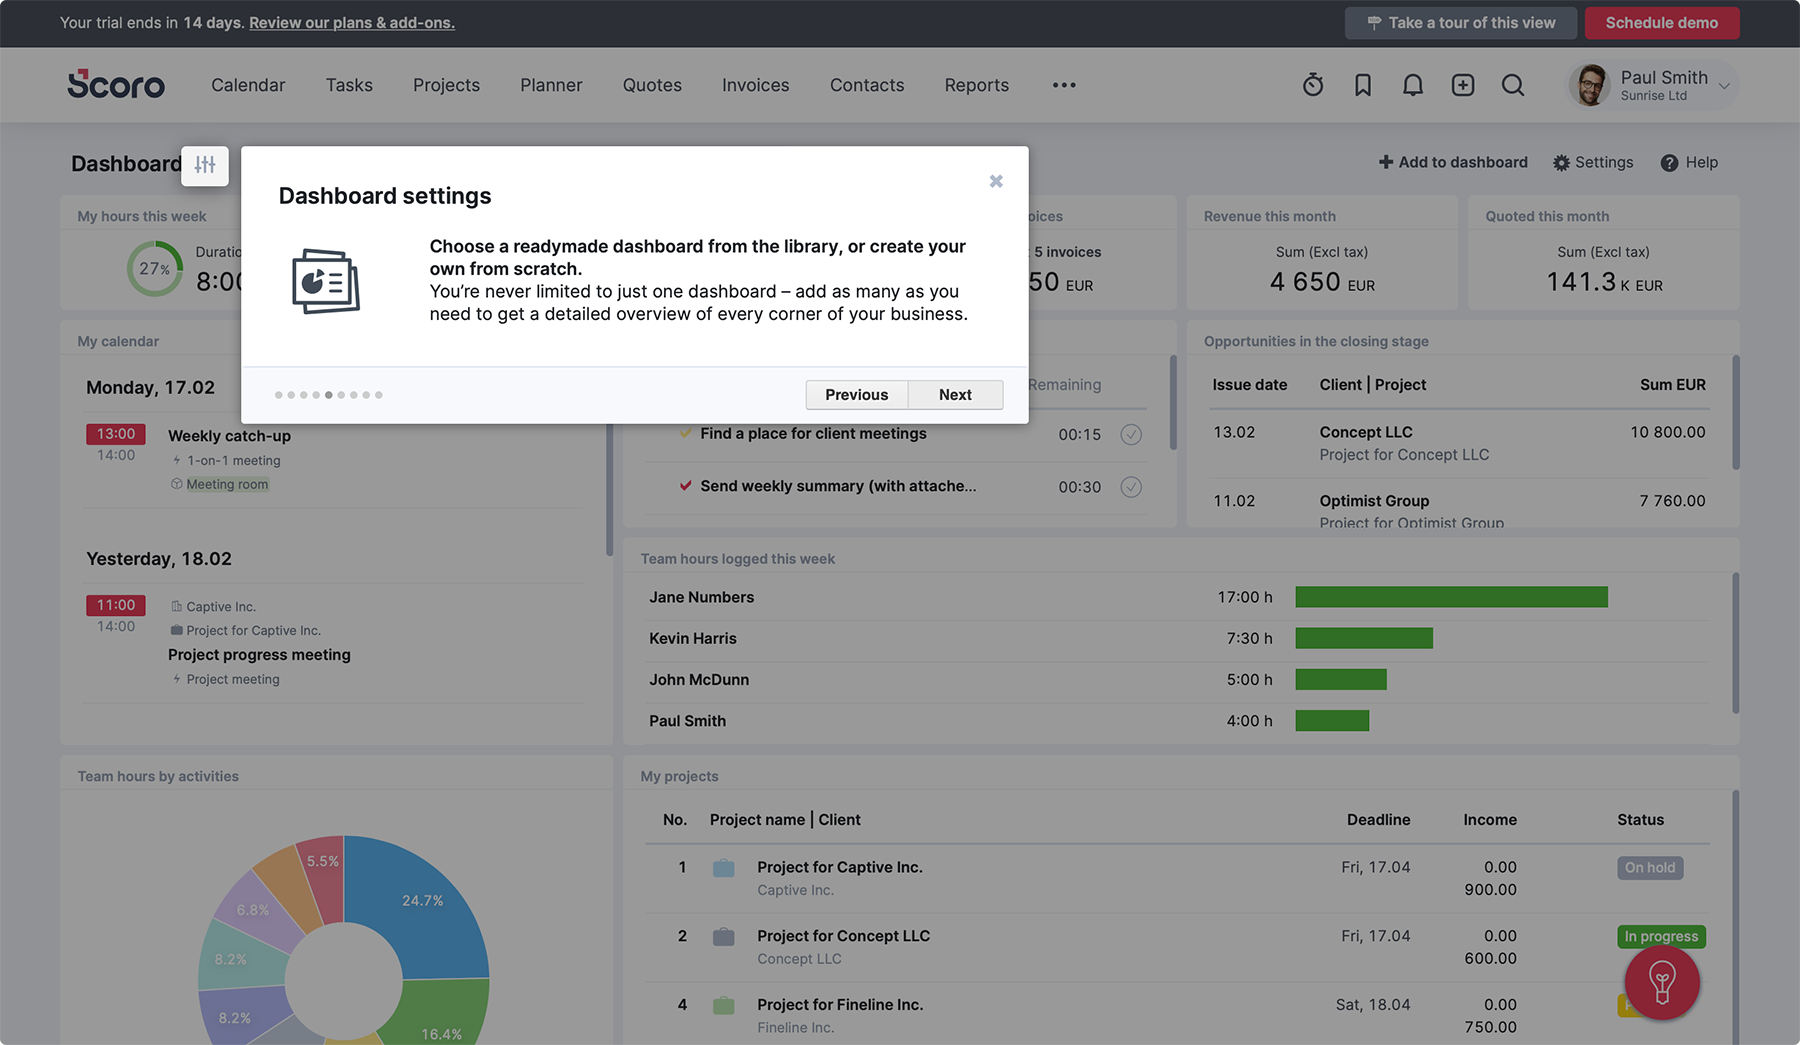
Task: Click the 27% hours progress ring
Action: (155, 268)
